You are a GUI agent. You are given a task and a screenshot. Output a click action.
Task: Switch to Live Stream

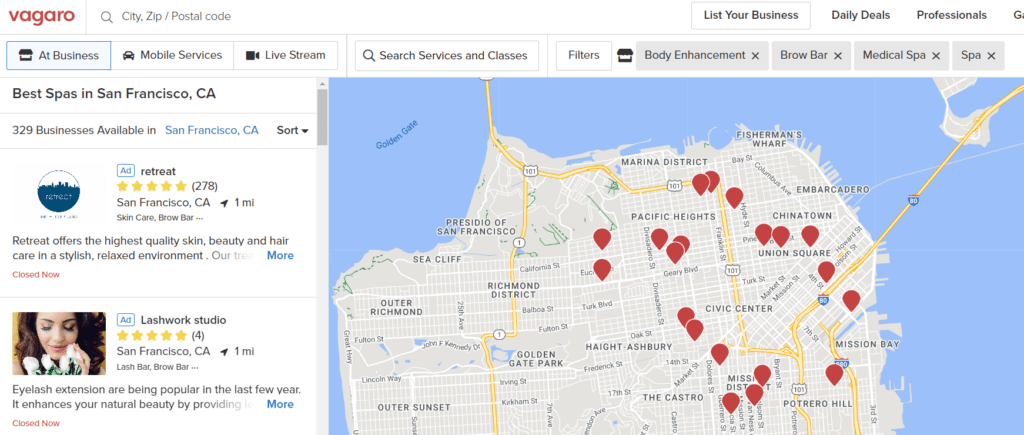pyautogui.click(x=285, y=56)
